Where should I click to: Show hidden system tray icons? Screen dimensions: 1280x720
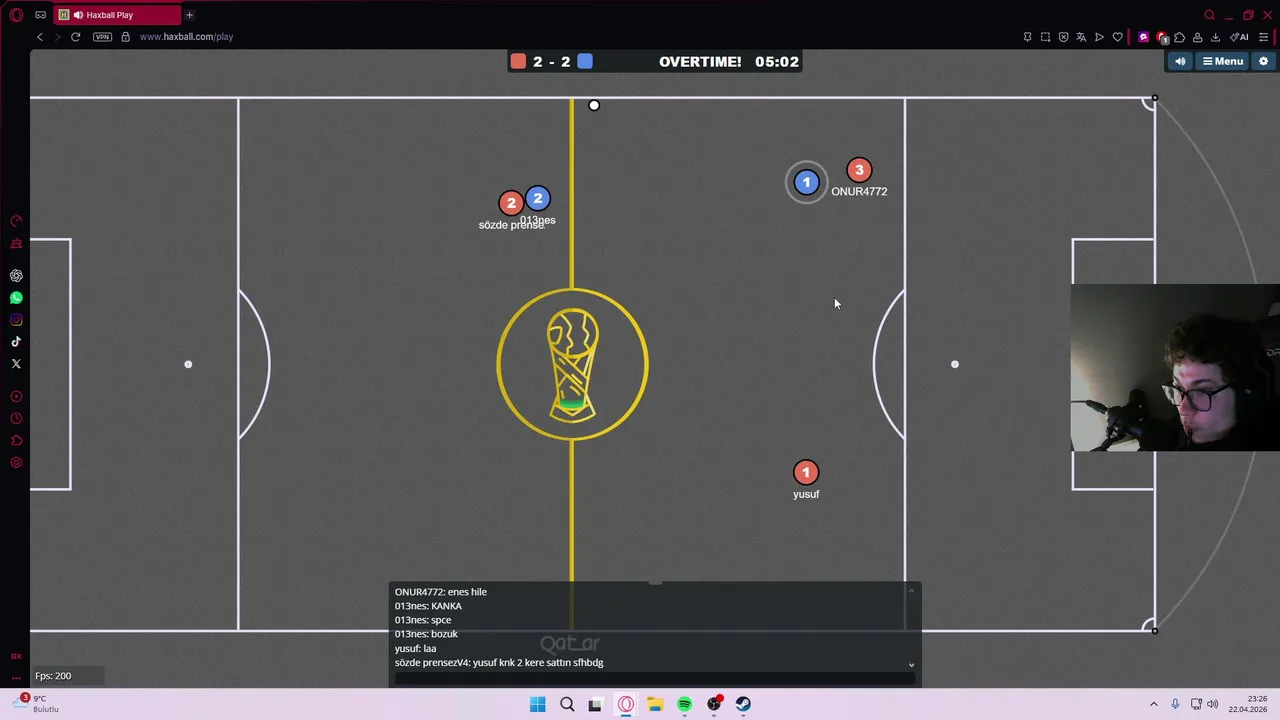(1153, 704)
